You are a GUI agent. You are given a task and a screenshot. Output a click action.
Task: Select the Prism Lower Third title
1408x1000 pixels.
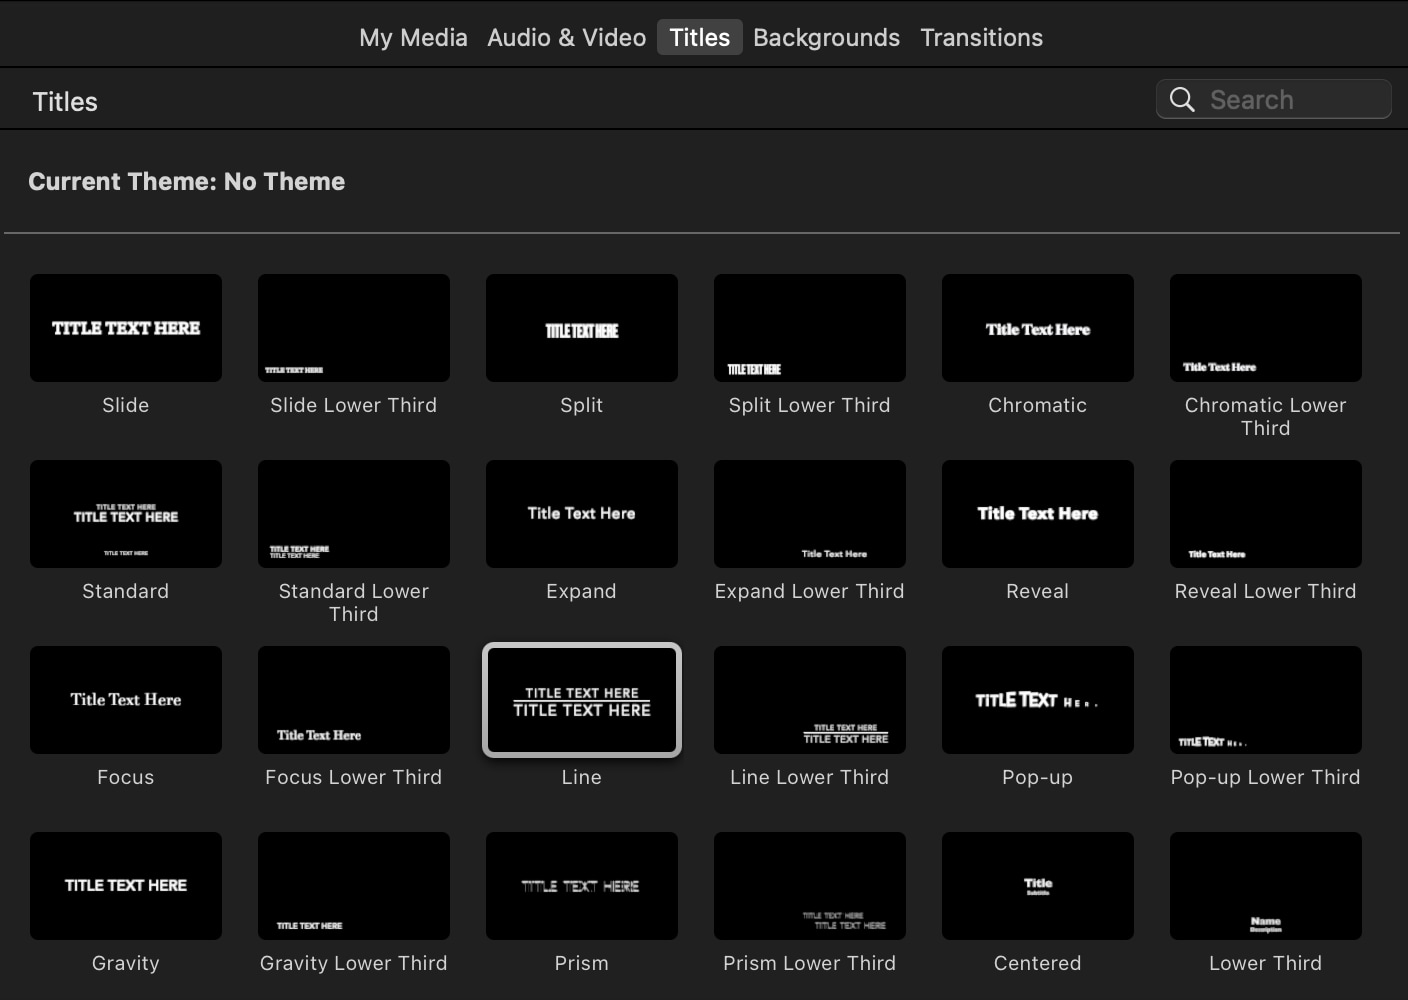809,886
